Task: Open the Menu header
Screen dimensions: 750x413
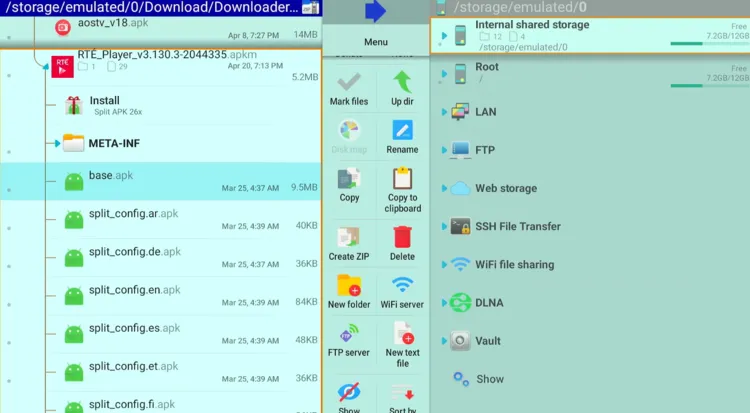Action: coord(375,42)
